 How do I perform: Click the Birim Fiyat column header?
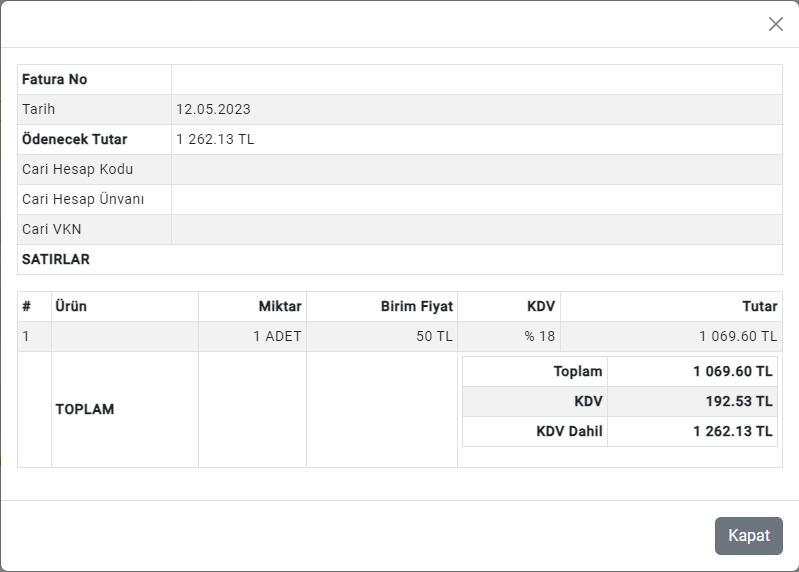417,307
